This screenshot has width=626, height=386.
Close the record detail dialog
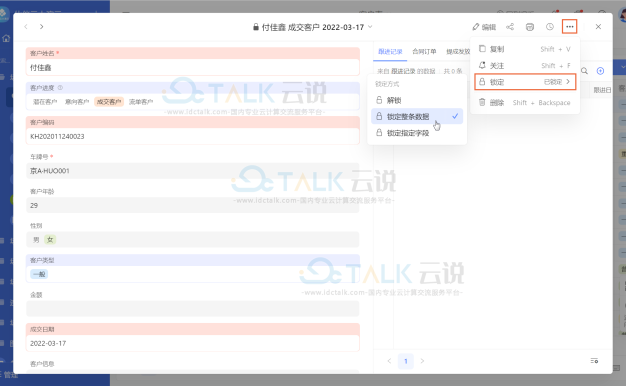coord(598,27)
